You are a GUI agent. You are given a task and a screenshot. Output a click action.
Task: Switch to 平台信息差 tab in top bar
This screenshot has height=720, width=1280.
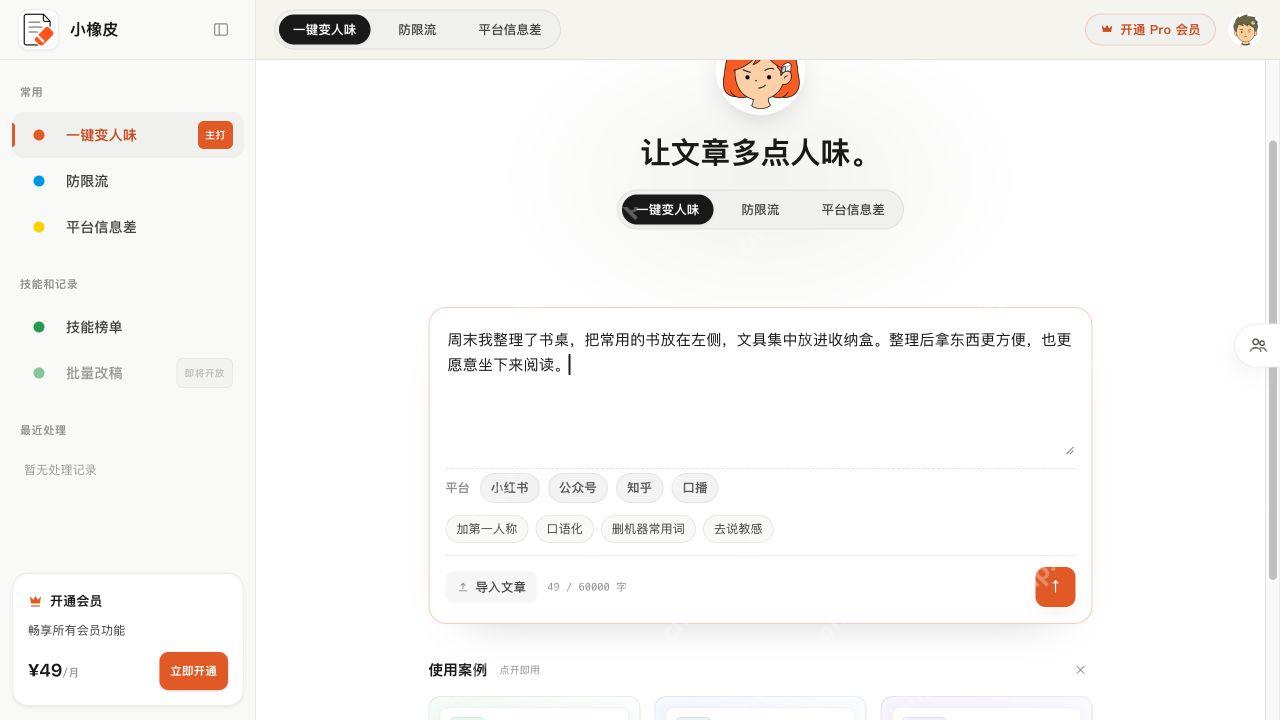point(510,30)
